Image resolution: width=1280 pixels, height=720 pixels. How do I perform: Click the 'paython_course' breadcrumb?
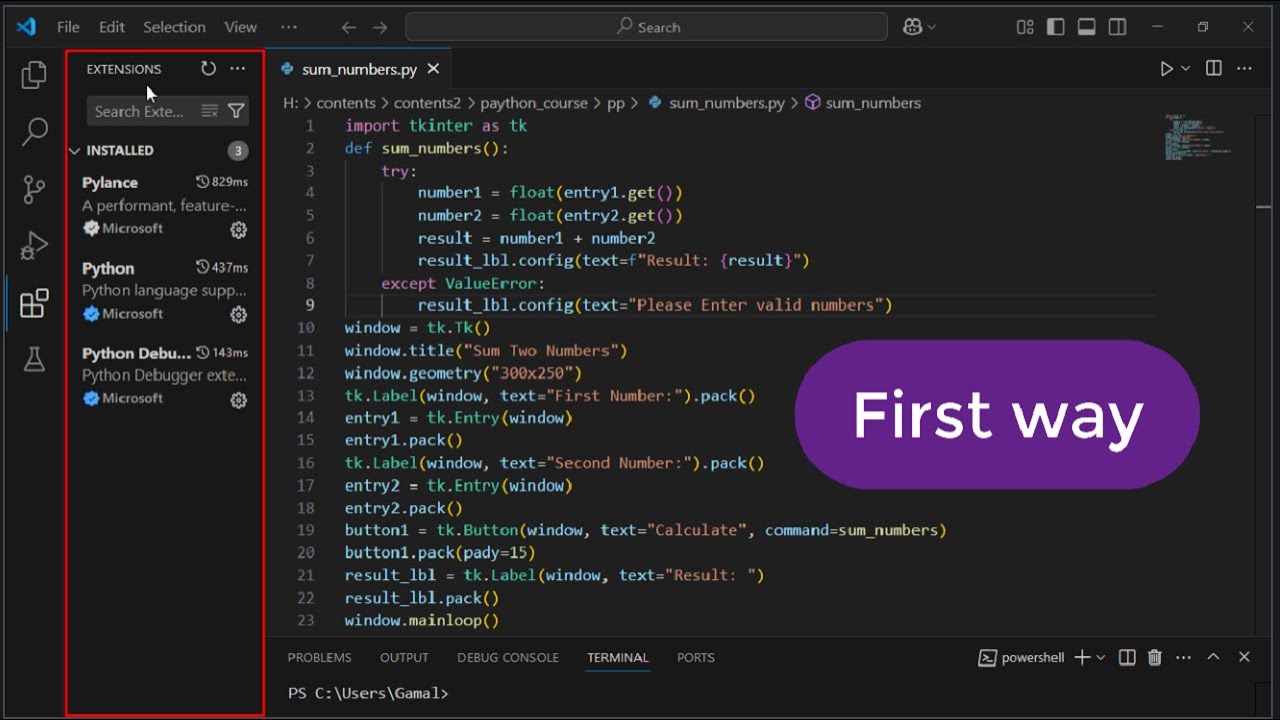(x=534, y=102)
